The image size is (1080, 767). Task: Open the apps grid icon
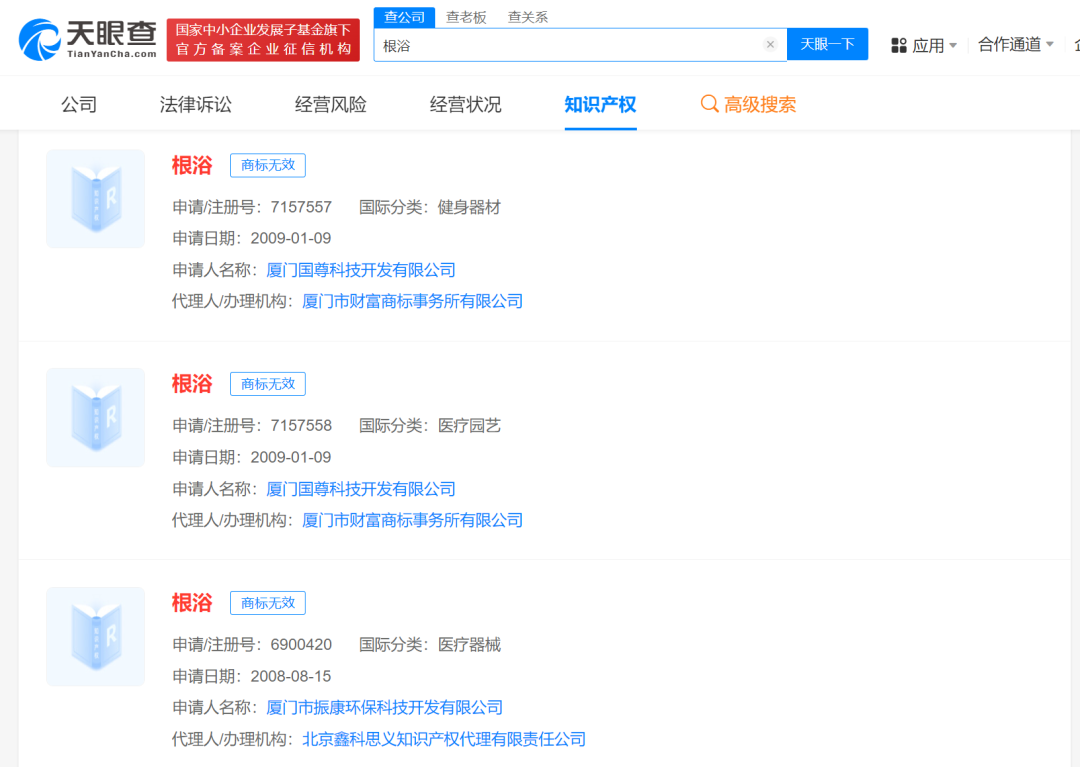tap(899, 45)
